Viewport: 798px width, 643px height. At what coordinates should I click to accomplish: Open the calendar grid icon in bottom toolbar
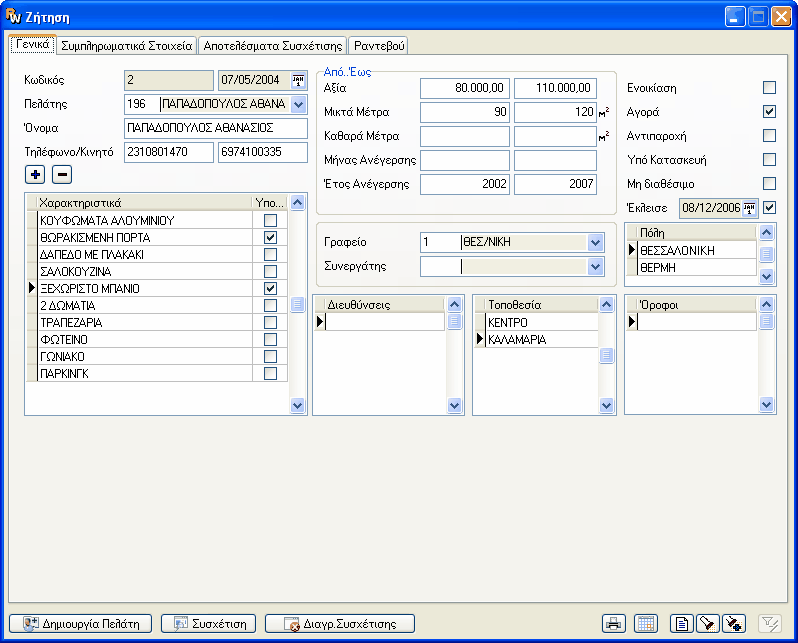click(x=646, y=623)
